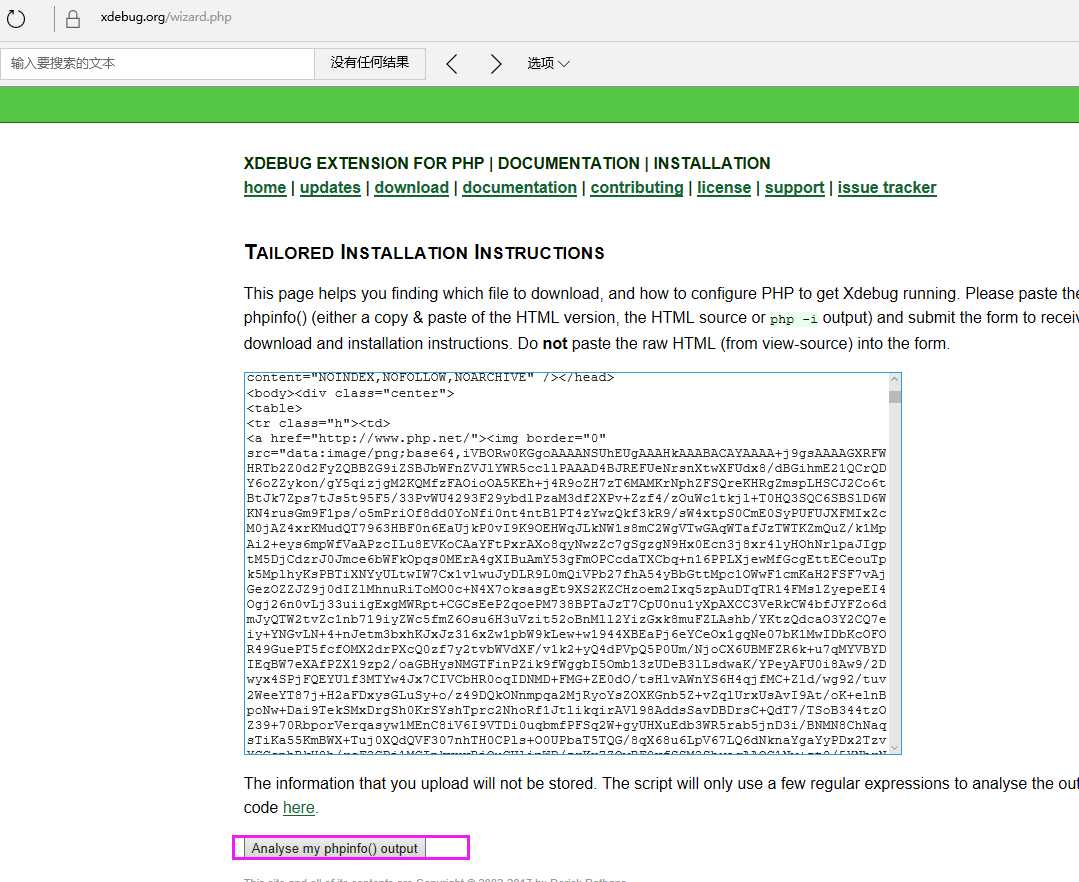
Task: Open the 选项 options dropdown
Action: point(548,63)
